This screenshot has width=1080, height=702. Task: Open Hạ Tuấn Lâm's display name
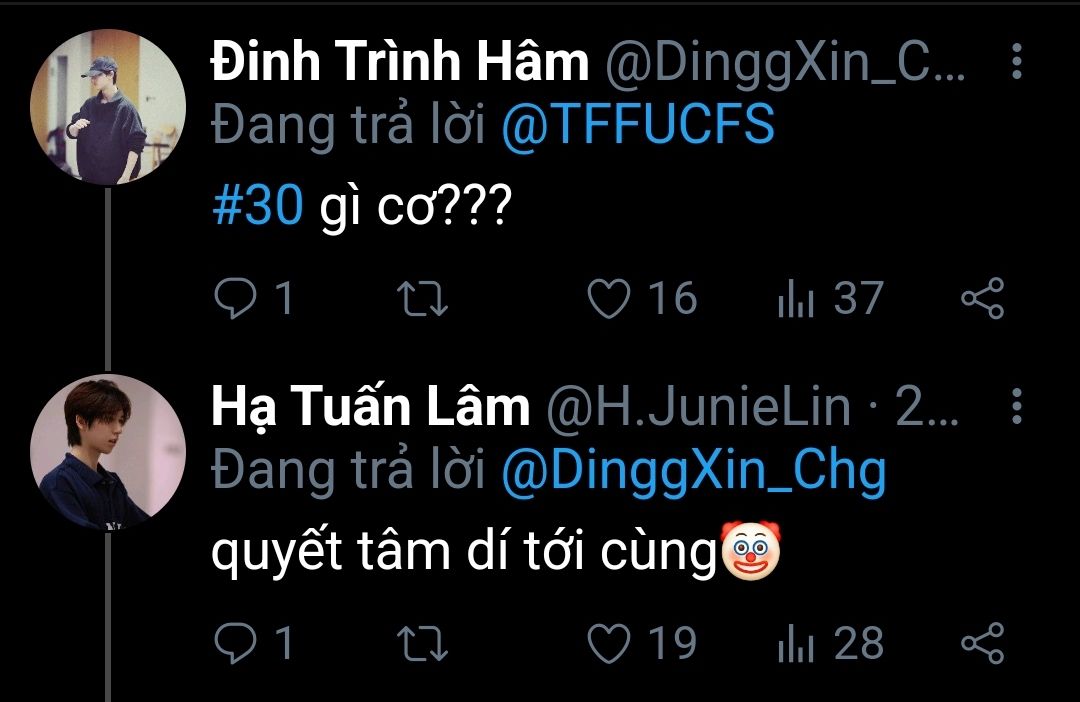click(x=370, y=407)
